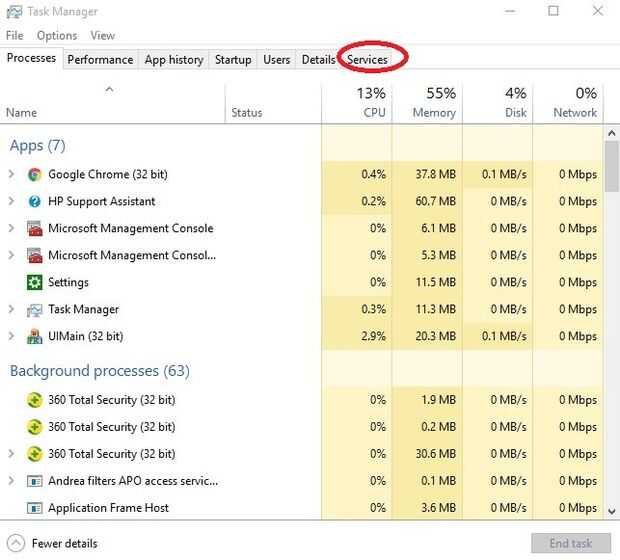Click the Application Frame Host icon
This screenshot has width=620, height=560.
point(35,508)
